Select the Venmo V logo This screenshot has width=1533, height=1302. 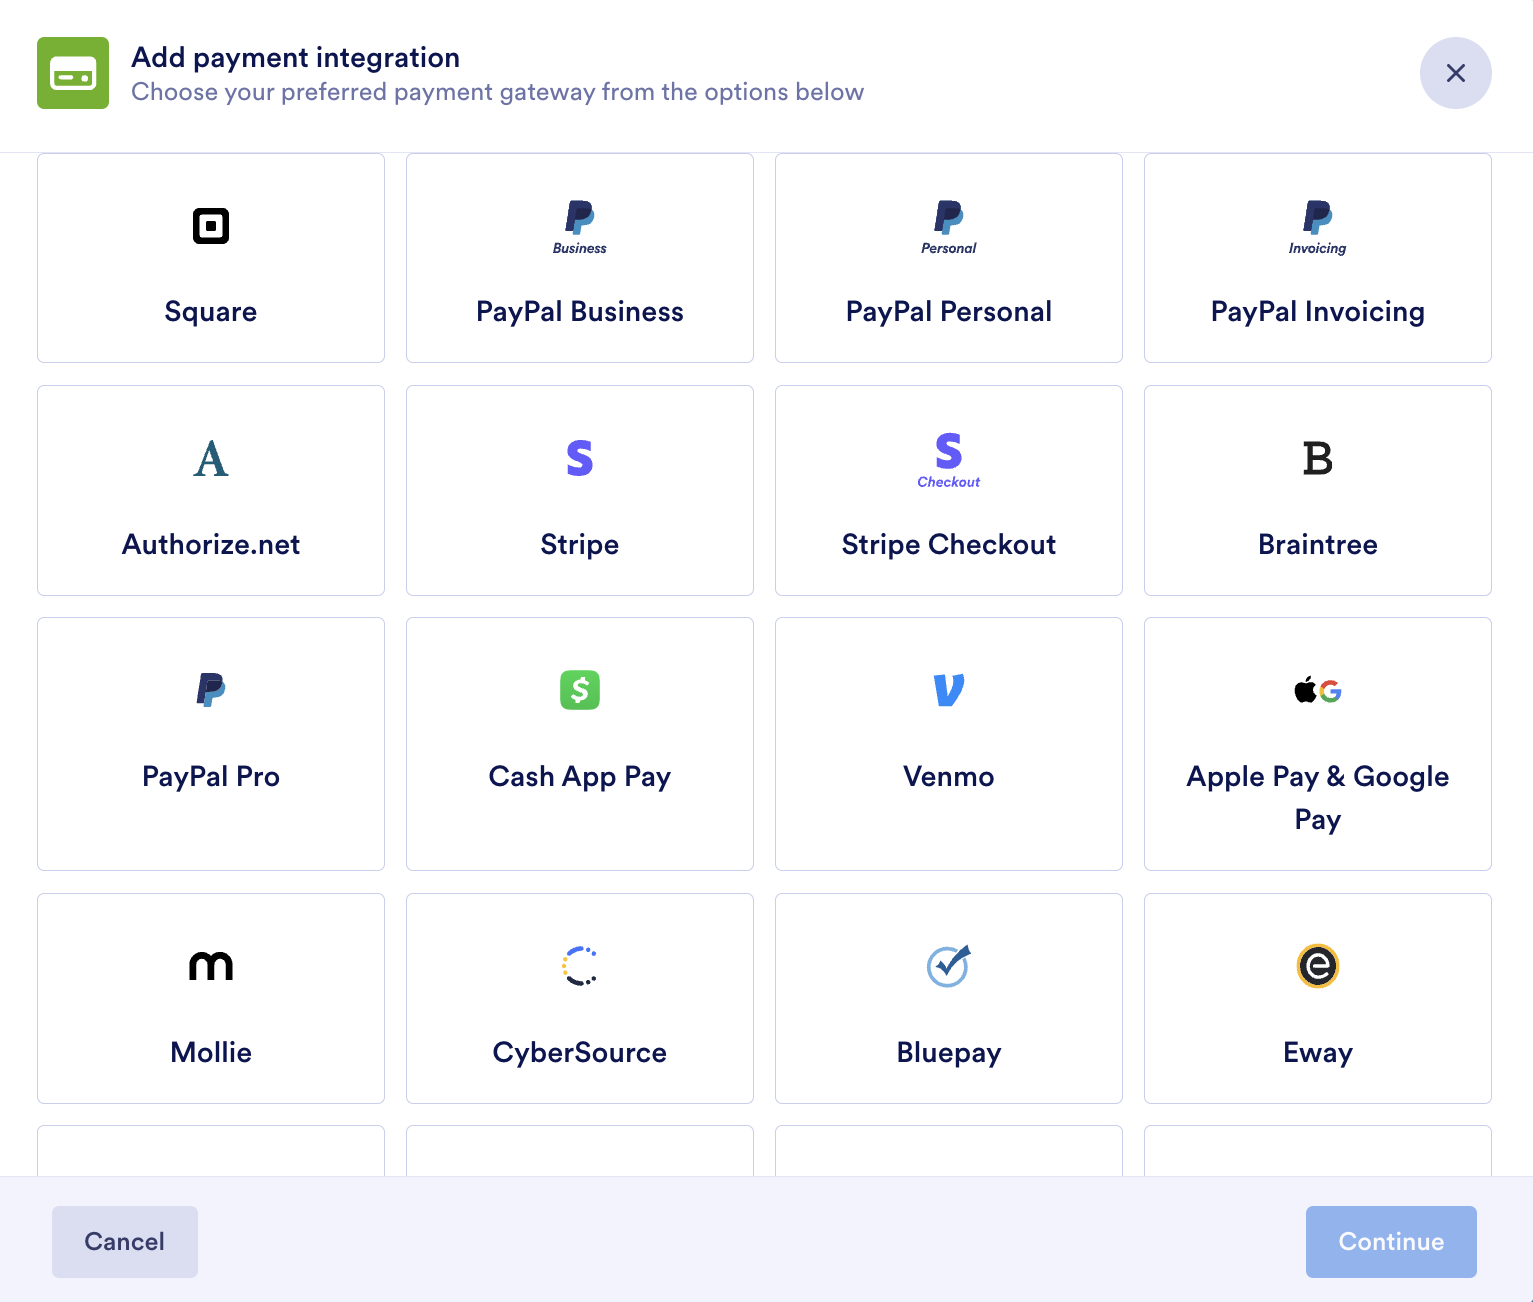coord(949,690)
